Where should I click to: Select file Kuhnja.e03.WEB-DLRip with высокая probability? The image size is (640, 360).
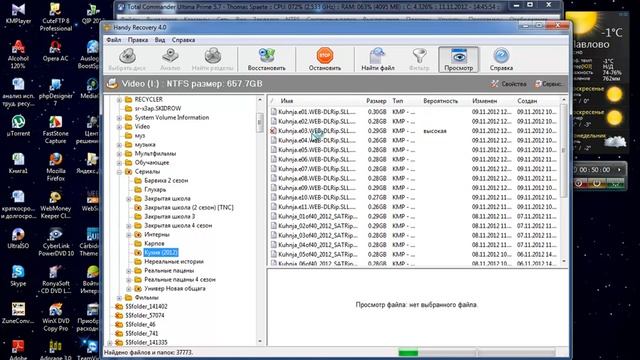pos(317,131)
